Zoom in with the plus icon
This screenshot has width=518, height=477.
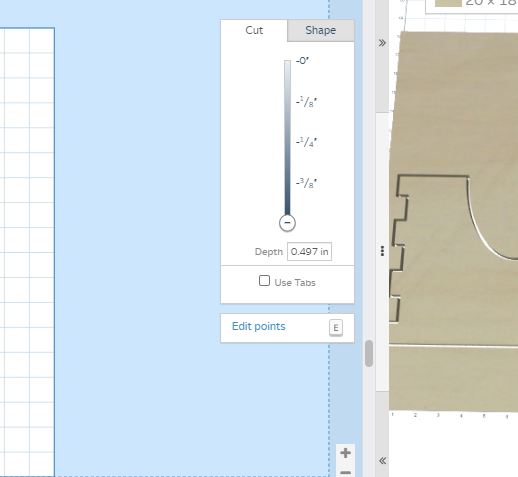point(346,453)
